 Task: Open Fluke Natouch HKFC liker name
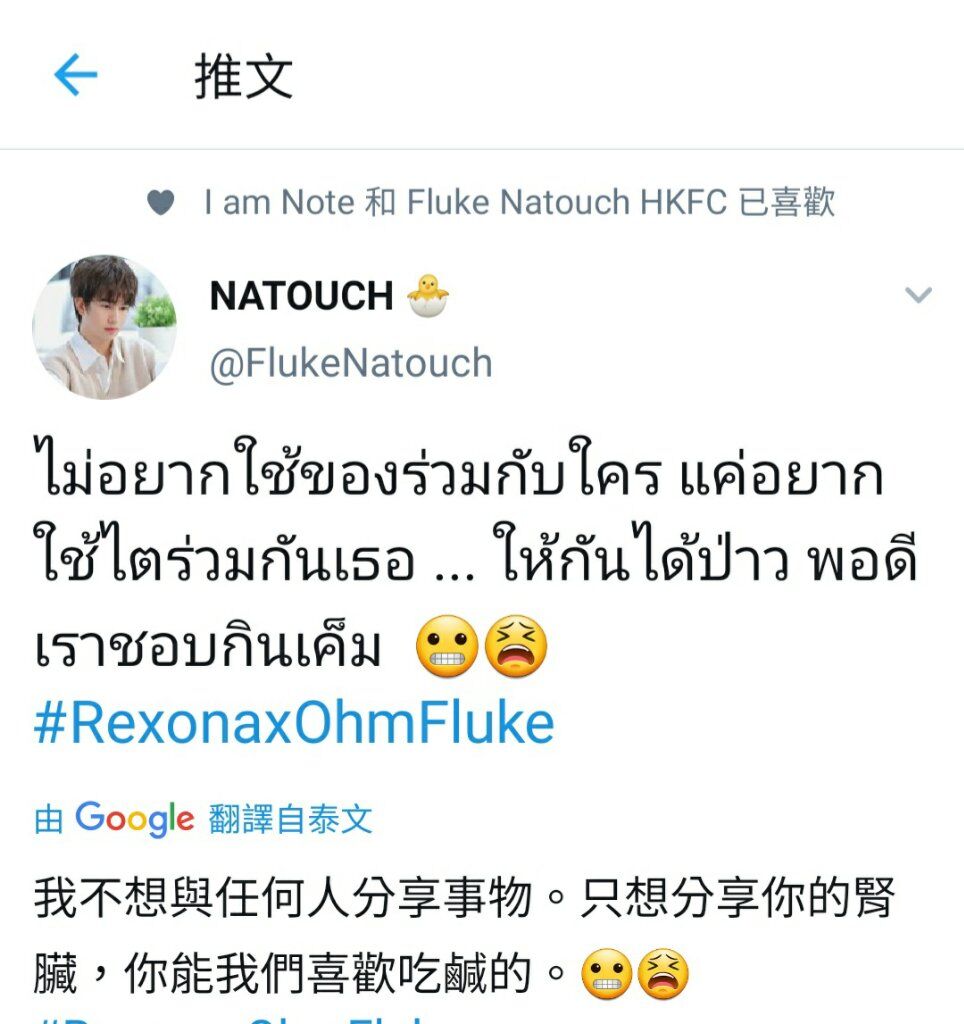coord(566,202)
